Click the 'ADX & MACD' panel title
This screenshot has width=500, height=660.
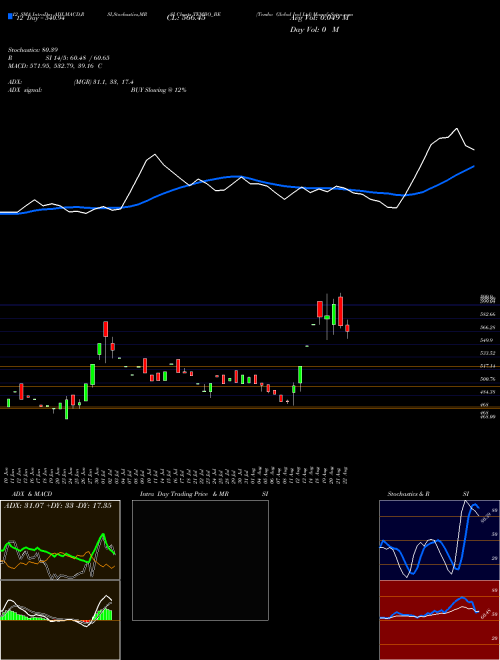(32, 494)
